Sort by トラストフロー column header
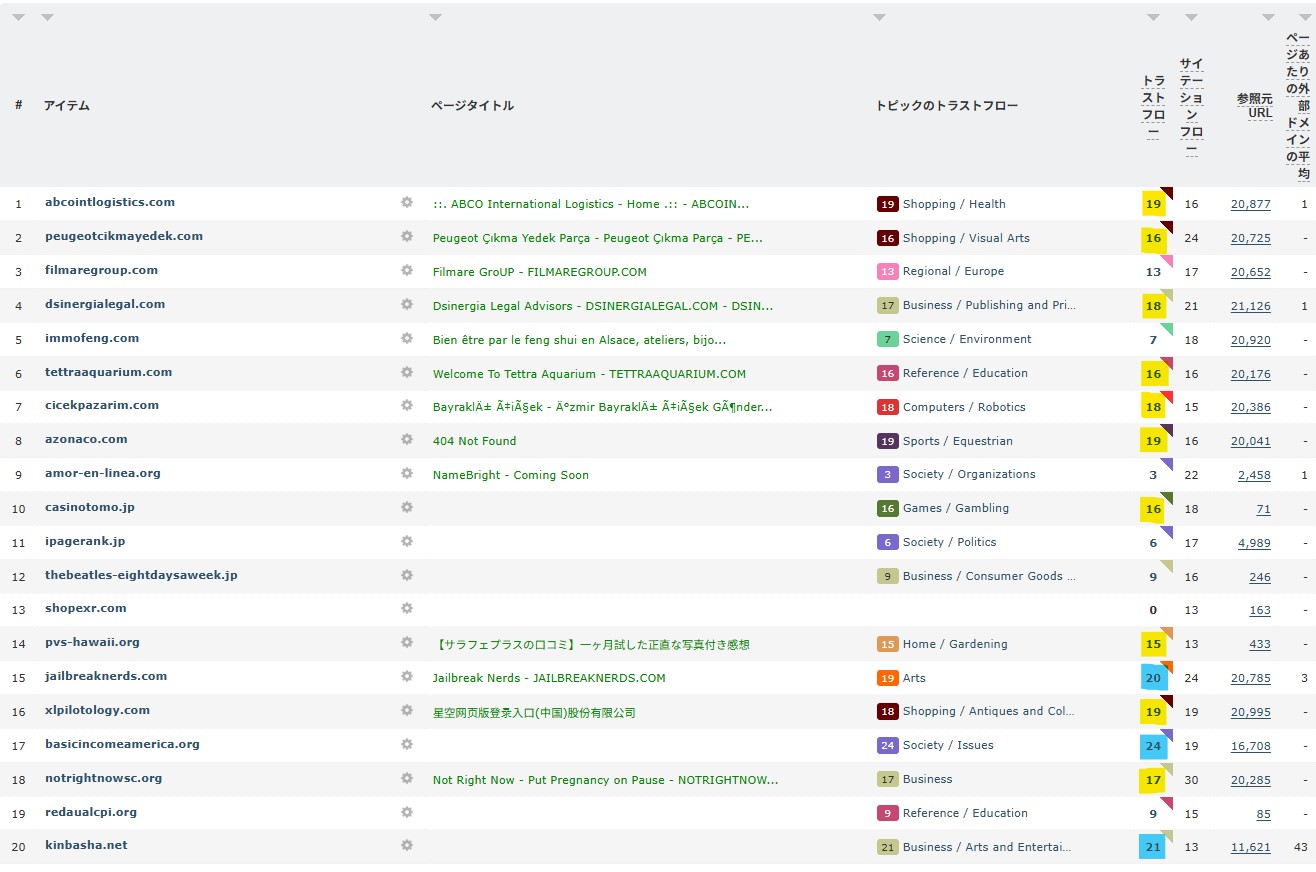 click(x=1153, y=106)
